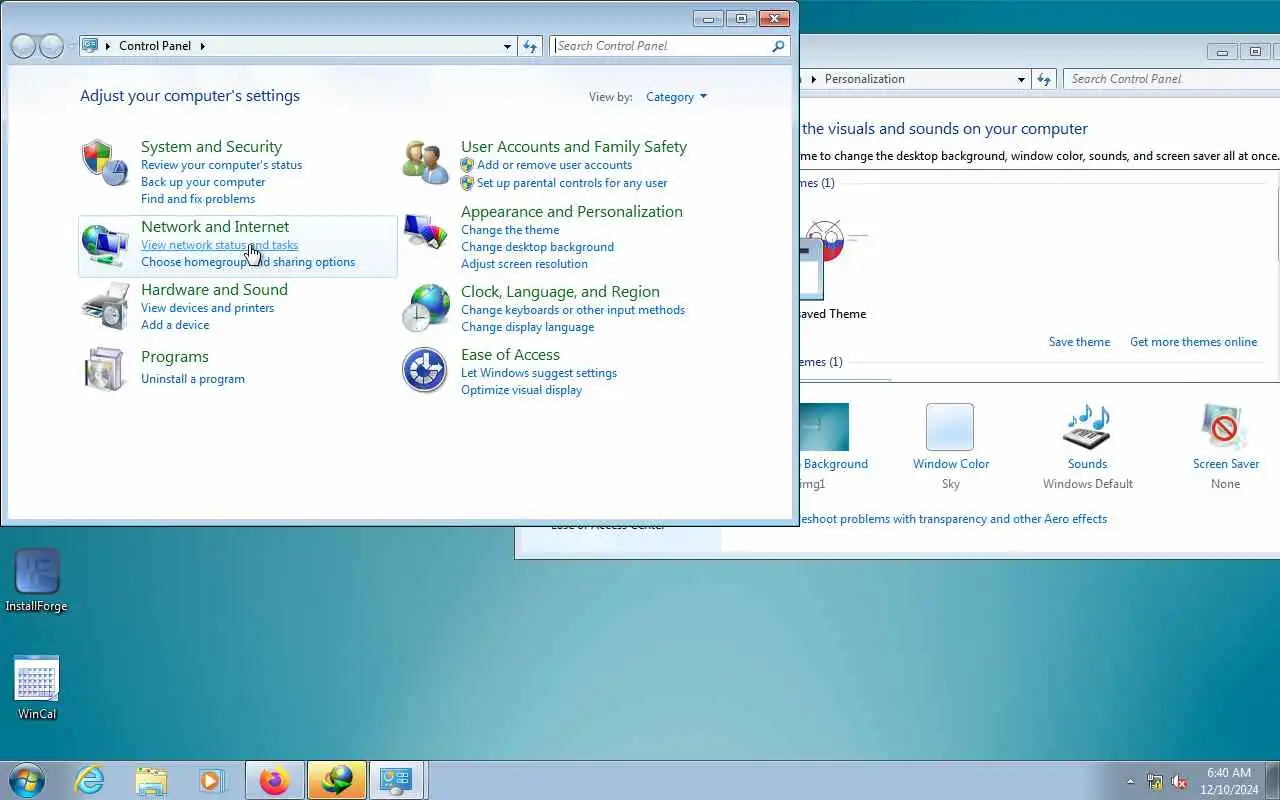Click in the Search Control Panel box
This screenshot has height=800, width=1280.
[662, 46]
